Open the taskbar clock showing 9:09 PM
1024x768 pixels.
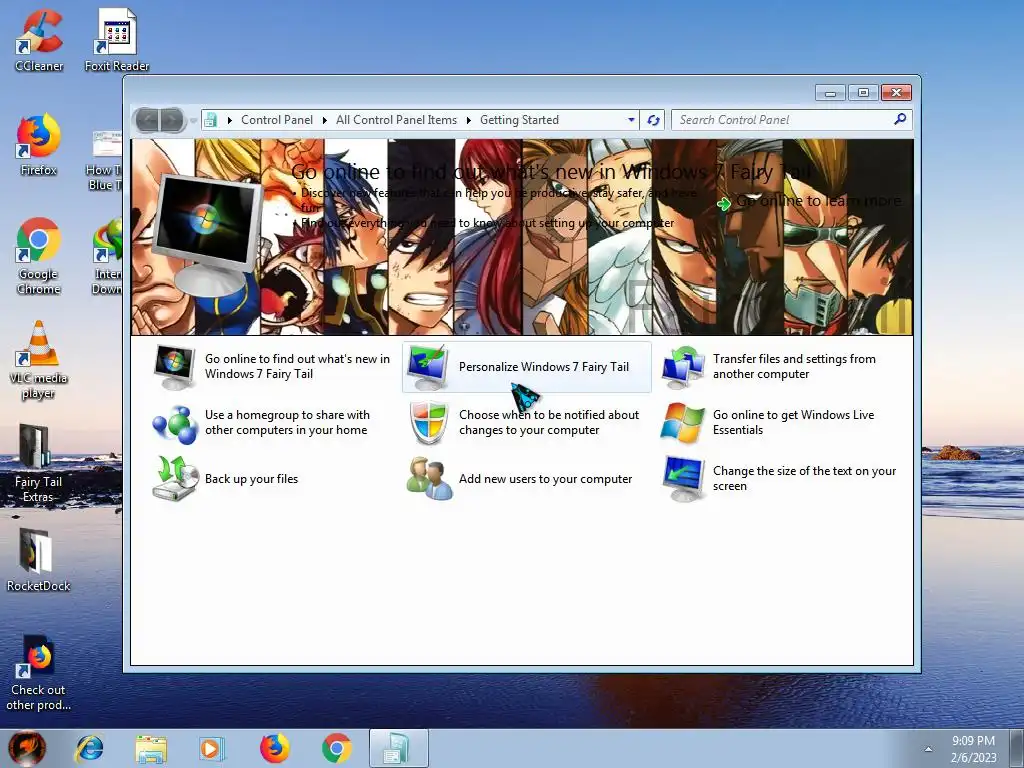[x=973, y=749]
